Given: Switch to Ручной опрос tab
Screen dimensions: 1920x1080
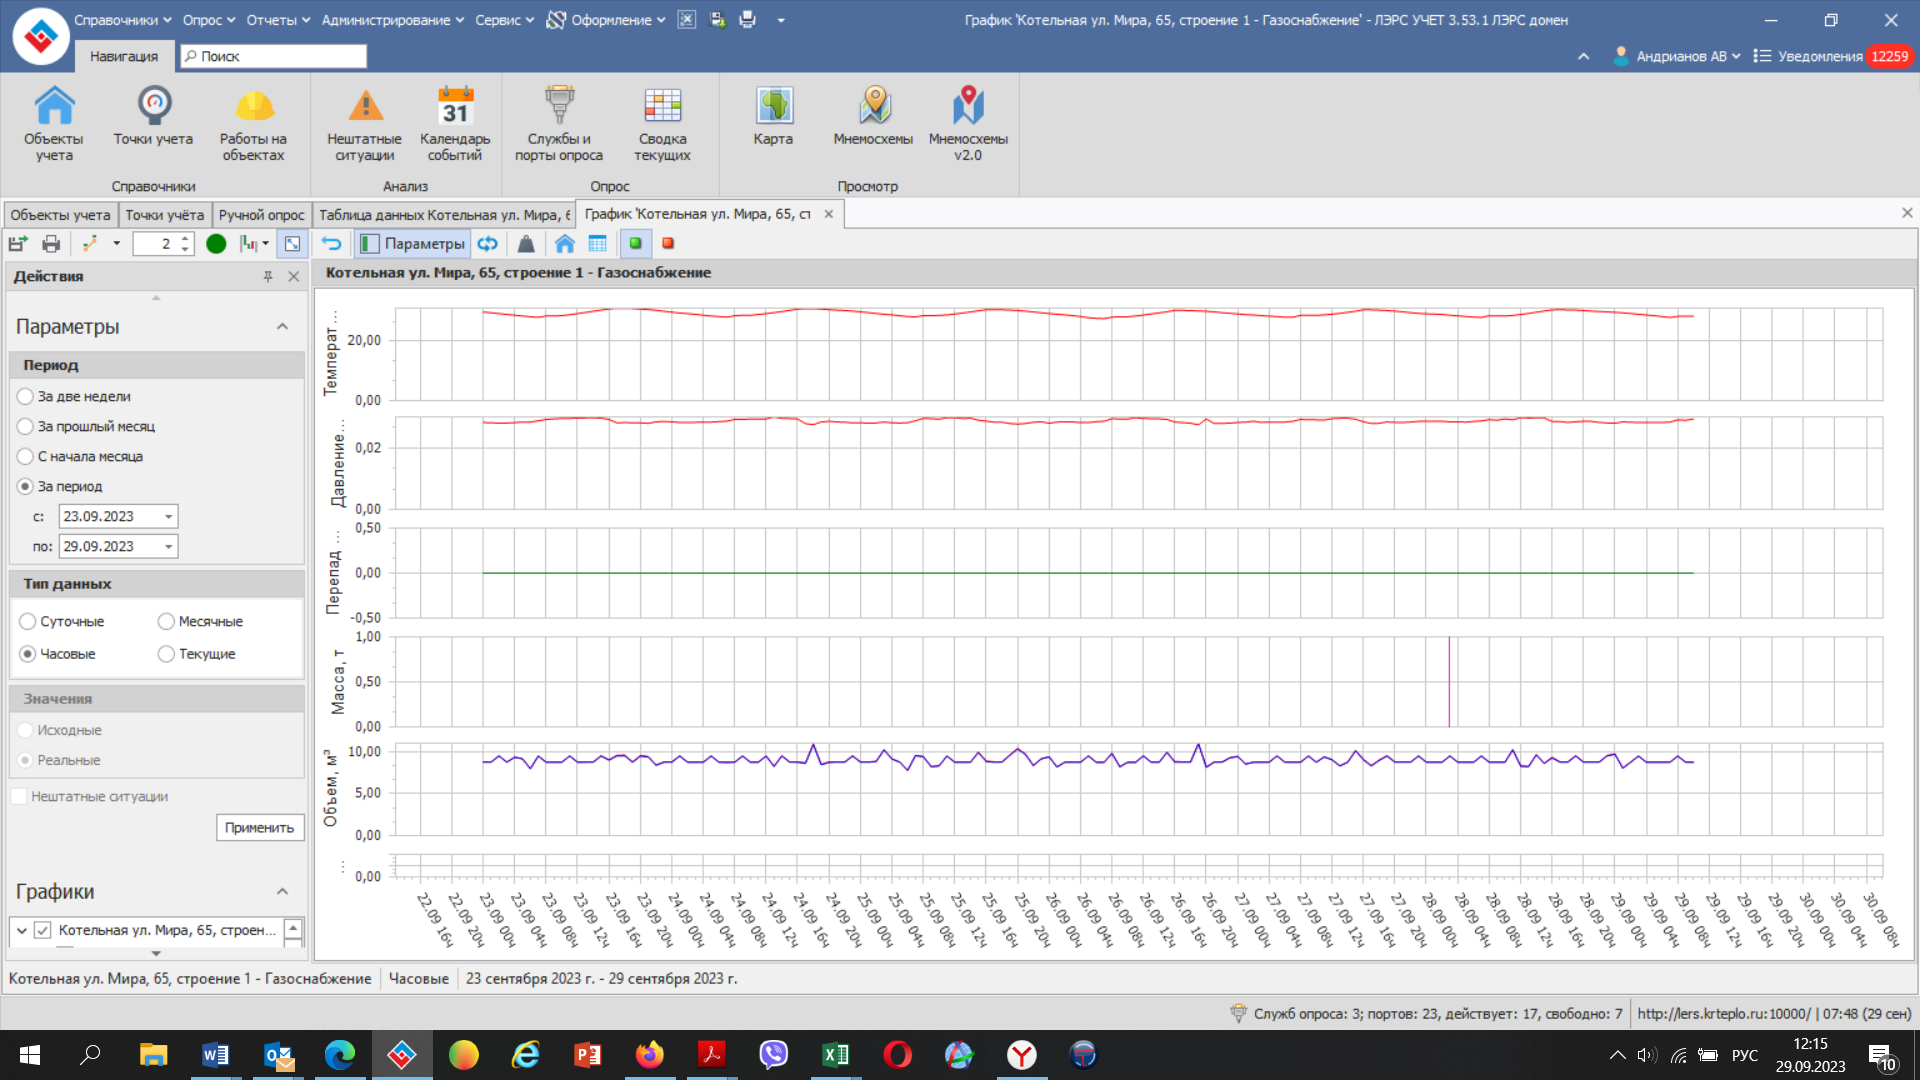Looking at the screenshot, I should [261, 215].
